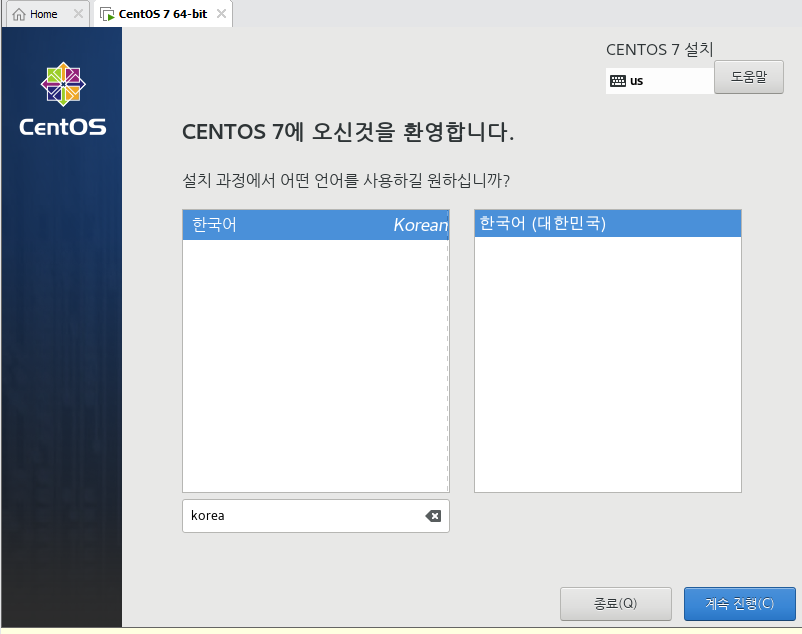Image resolution: width=802 pixels, height=634 pixels.
Task: Open help with the 도움말 button
Action: pos(749,77)
